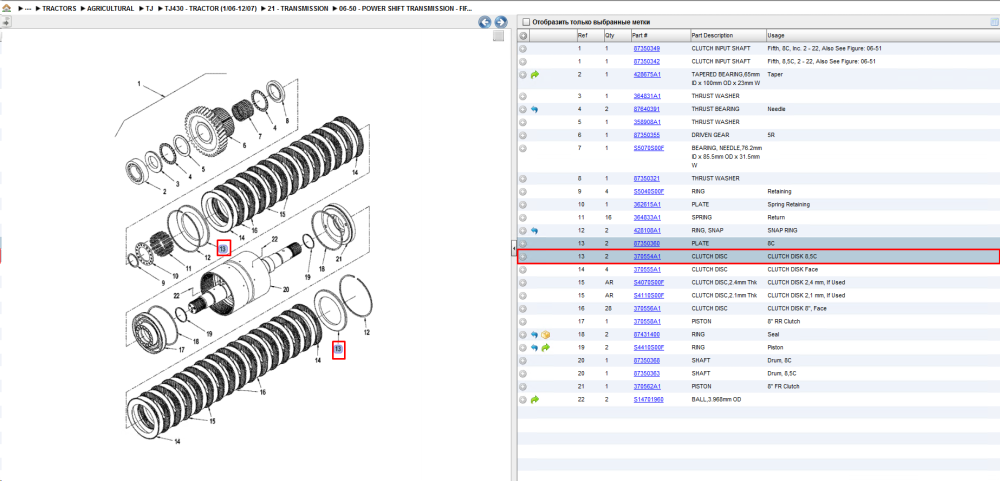1000x481 pixels.
Task: Click the previous figure blue arrow button
Action: tap(485, 22)
